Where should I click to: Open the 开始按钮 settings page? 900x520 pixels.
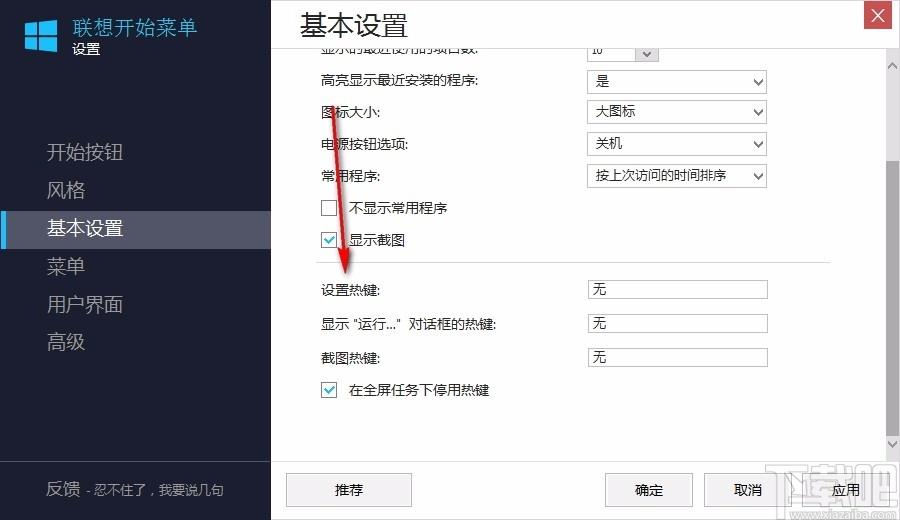(84, 152)
